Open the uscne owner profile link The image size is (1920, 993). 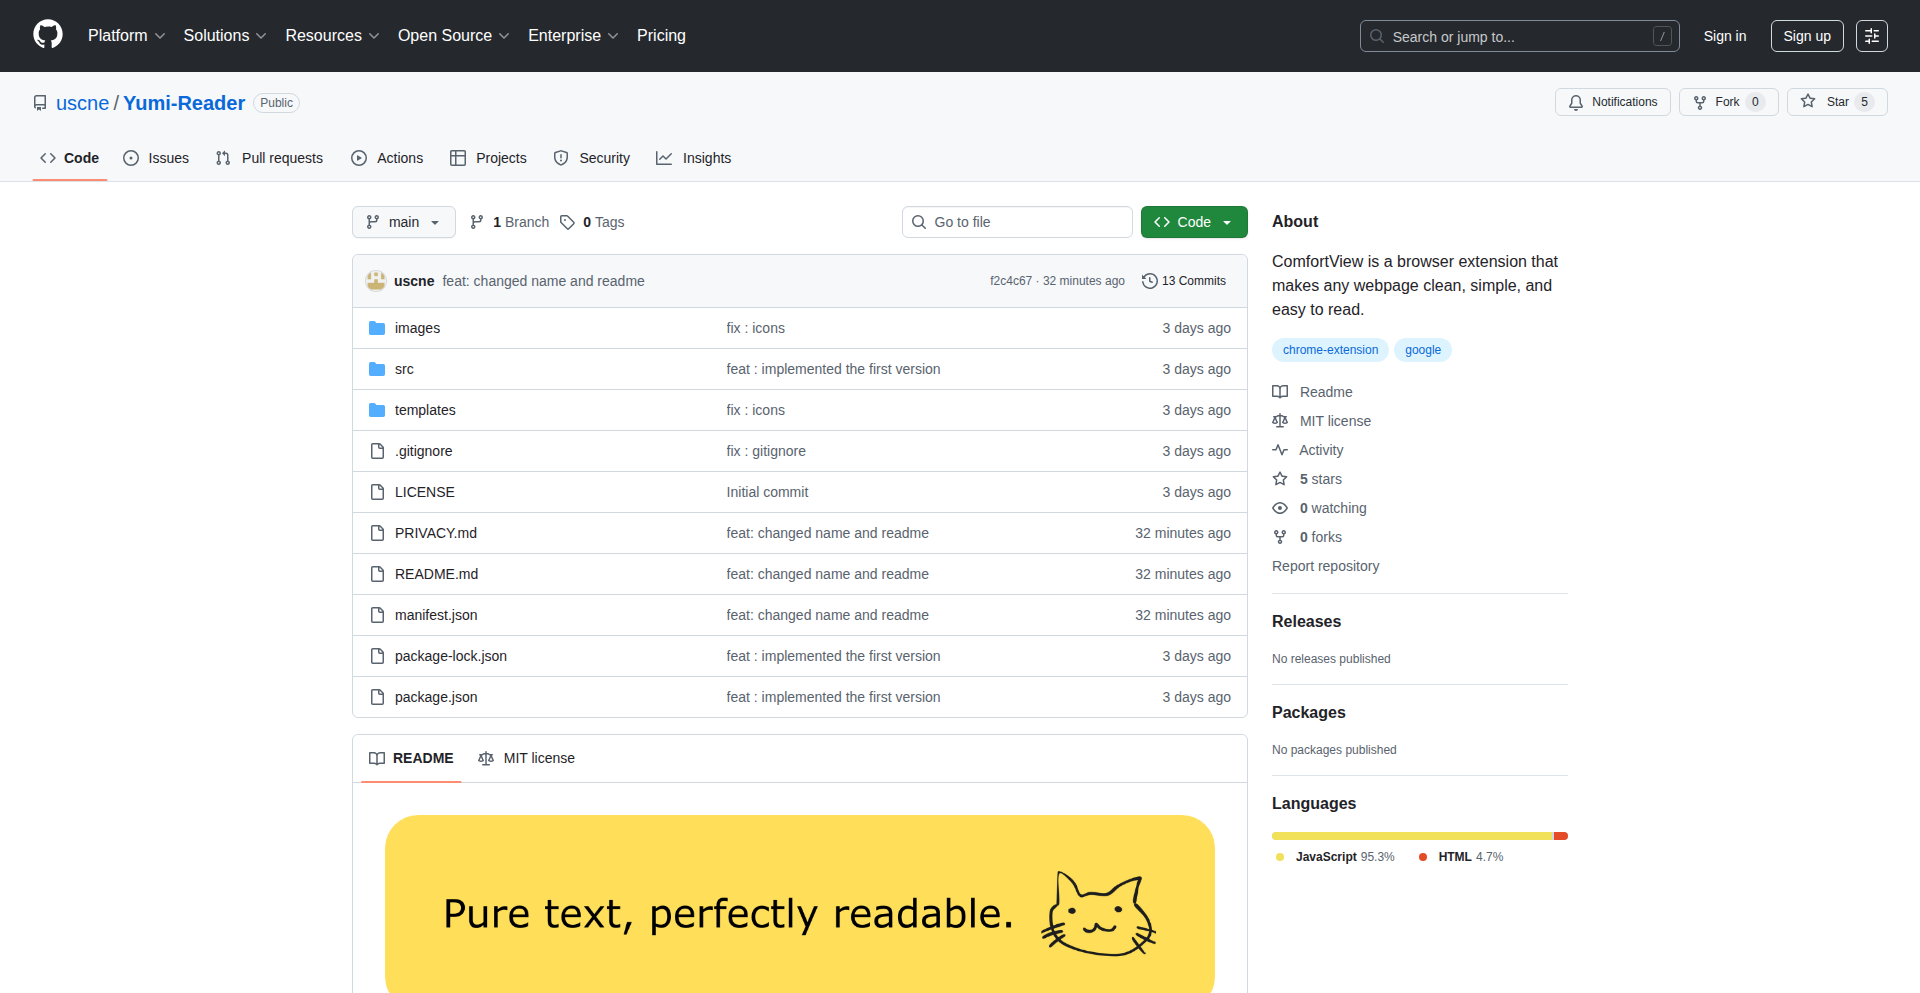82,103
